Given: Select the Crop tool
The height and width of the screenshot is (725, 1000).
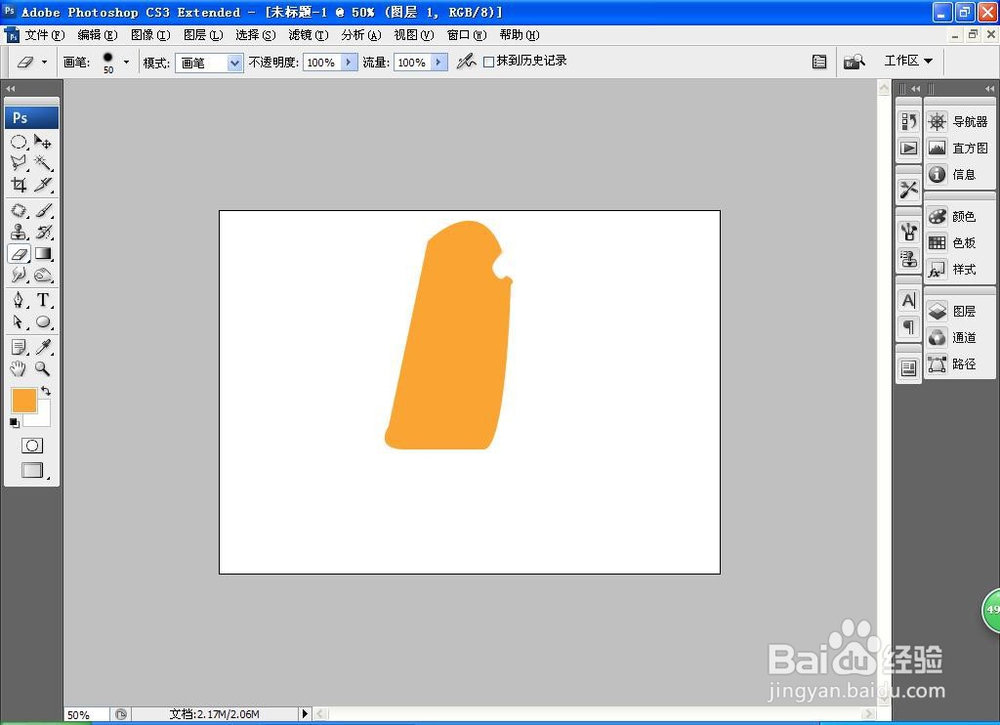Looking at the screenshot, I should (x=18, y=184).
